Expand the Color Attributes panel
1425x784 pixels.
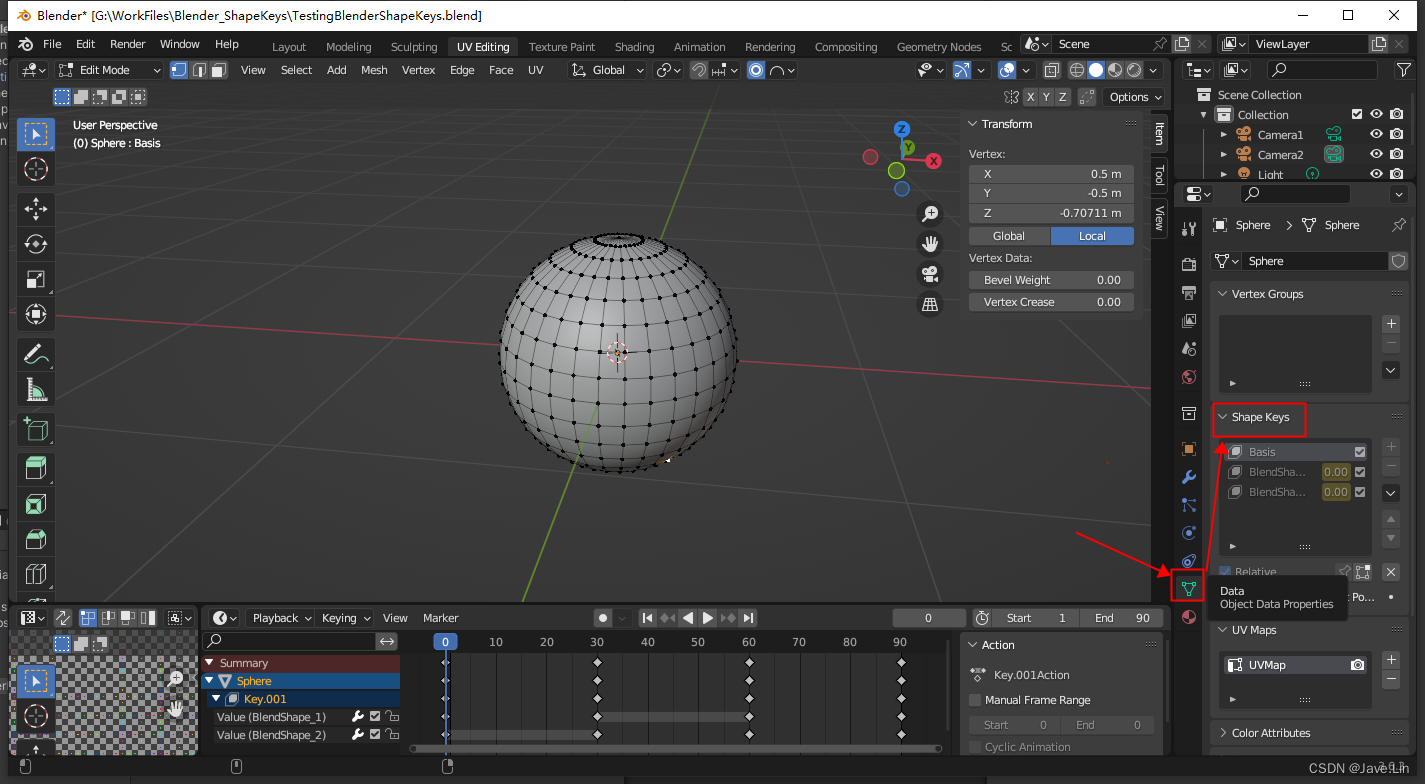click(1222, 733)
